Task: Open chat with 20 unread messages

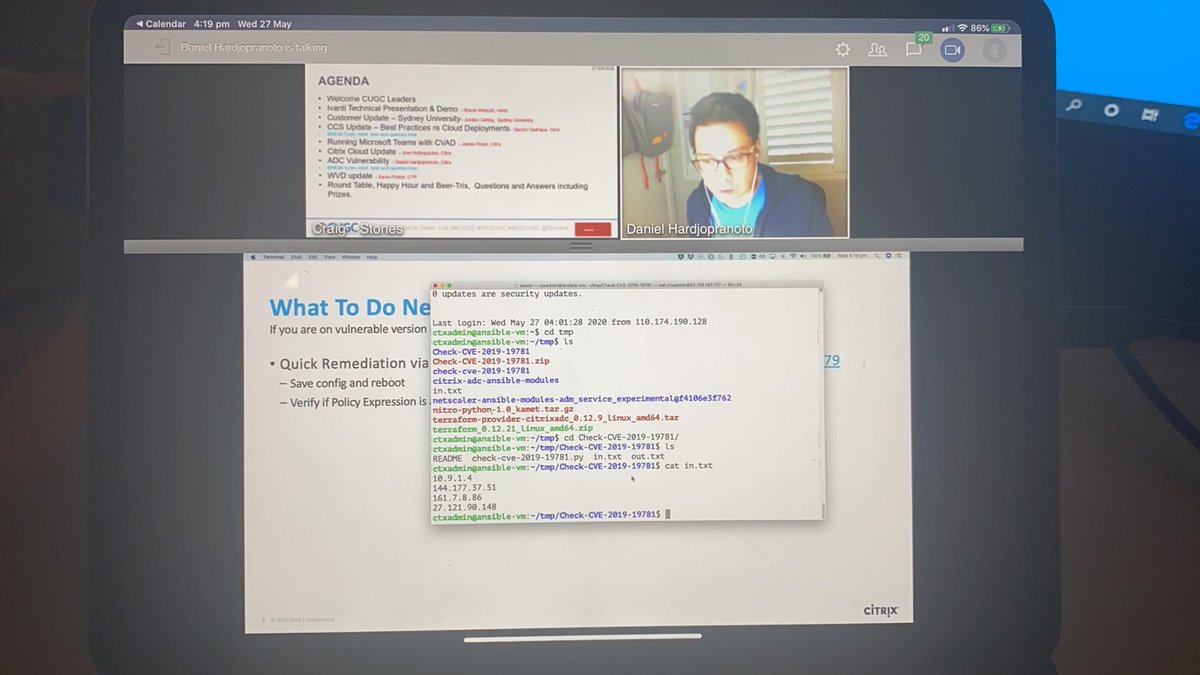Action: pyautogui.click(x=915, y=47)
